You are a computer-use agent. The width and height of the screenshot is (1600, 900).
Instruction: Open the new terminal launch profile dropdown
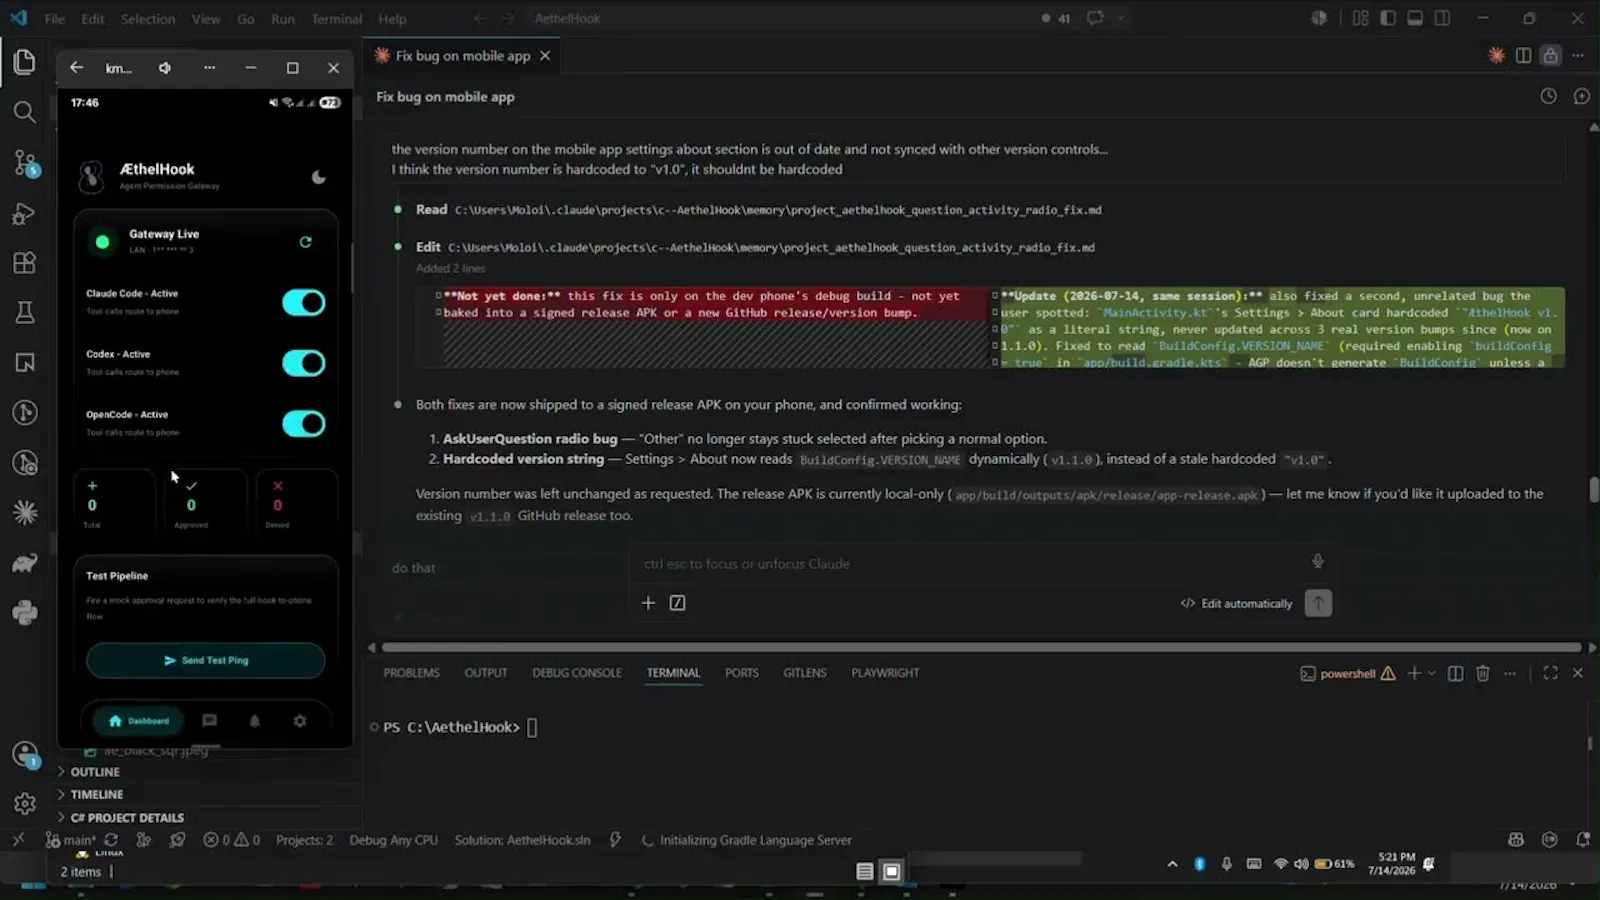1431,673
